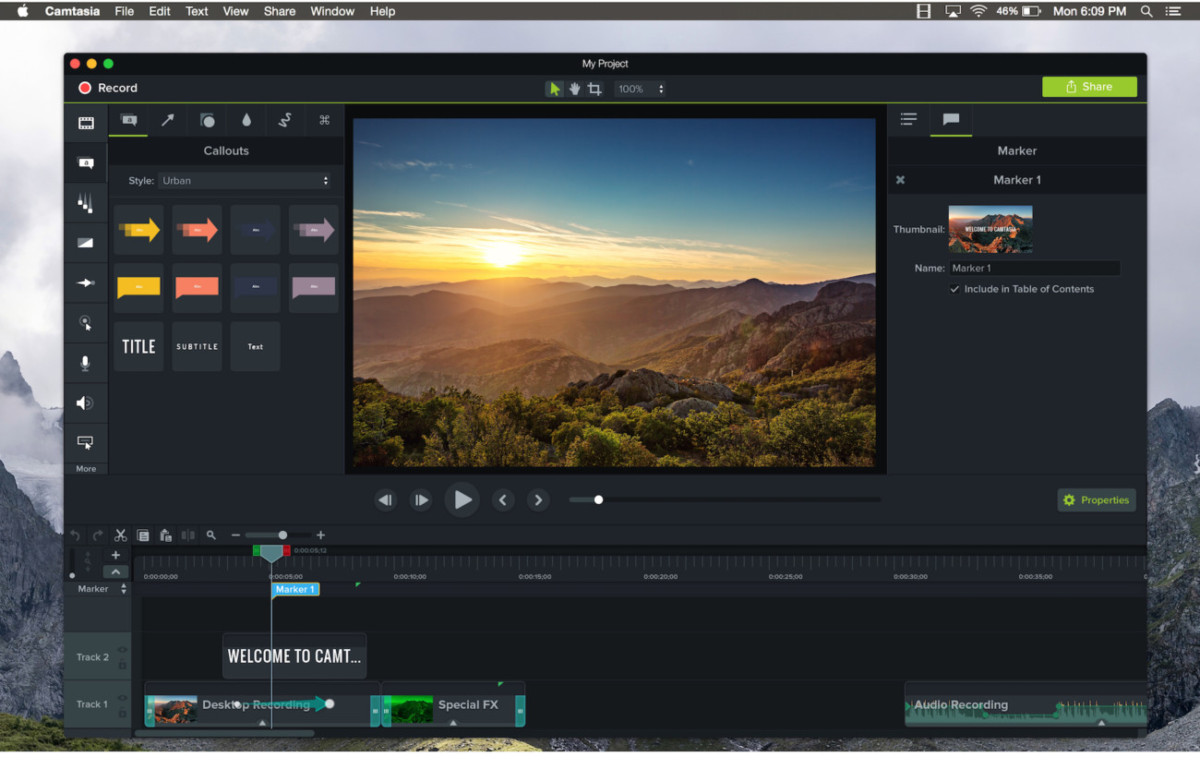
Task: Select the Sketch Motion squiggle icon
Action: tap(285, 120)
